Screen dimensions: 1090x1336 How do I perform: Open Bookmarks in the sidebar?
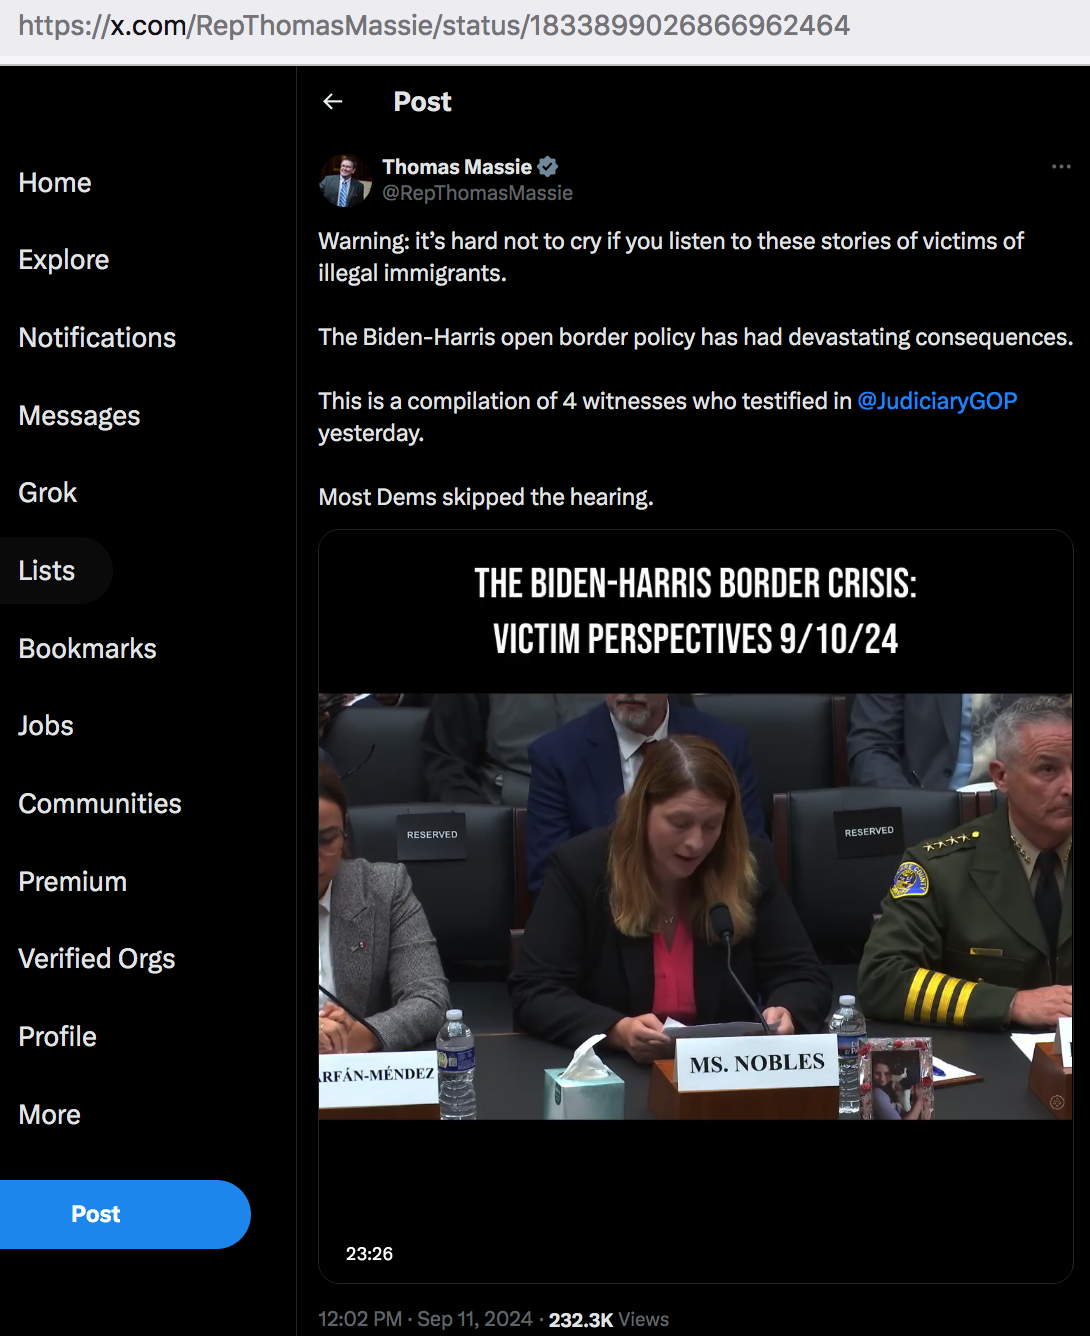tap(88, 649)
